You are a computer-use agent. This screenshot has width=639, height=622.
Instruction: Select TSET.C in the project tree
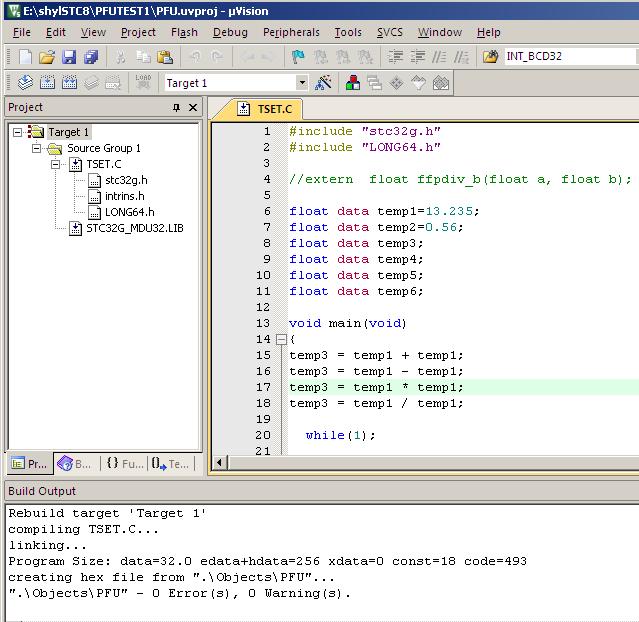pos(104,164)
